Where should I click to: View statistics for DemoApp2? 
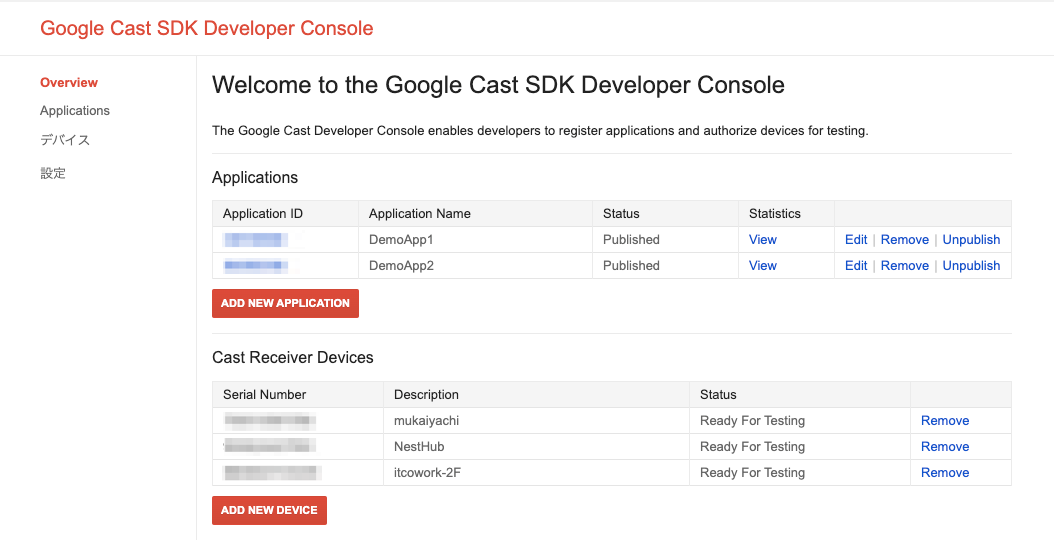tap(762, 266)
